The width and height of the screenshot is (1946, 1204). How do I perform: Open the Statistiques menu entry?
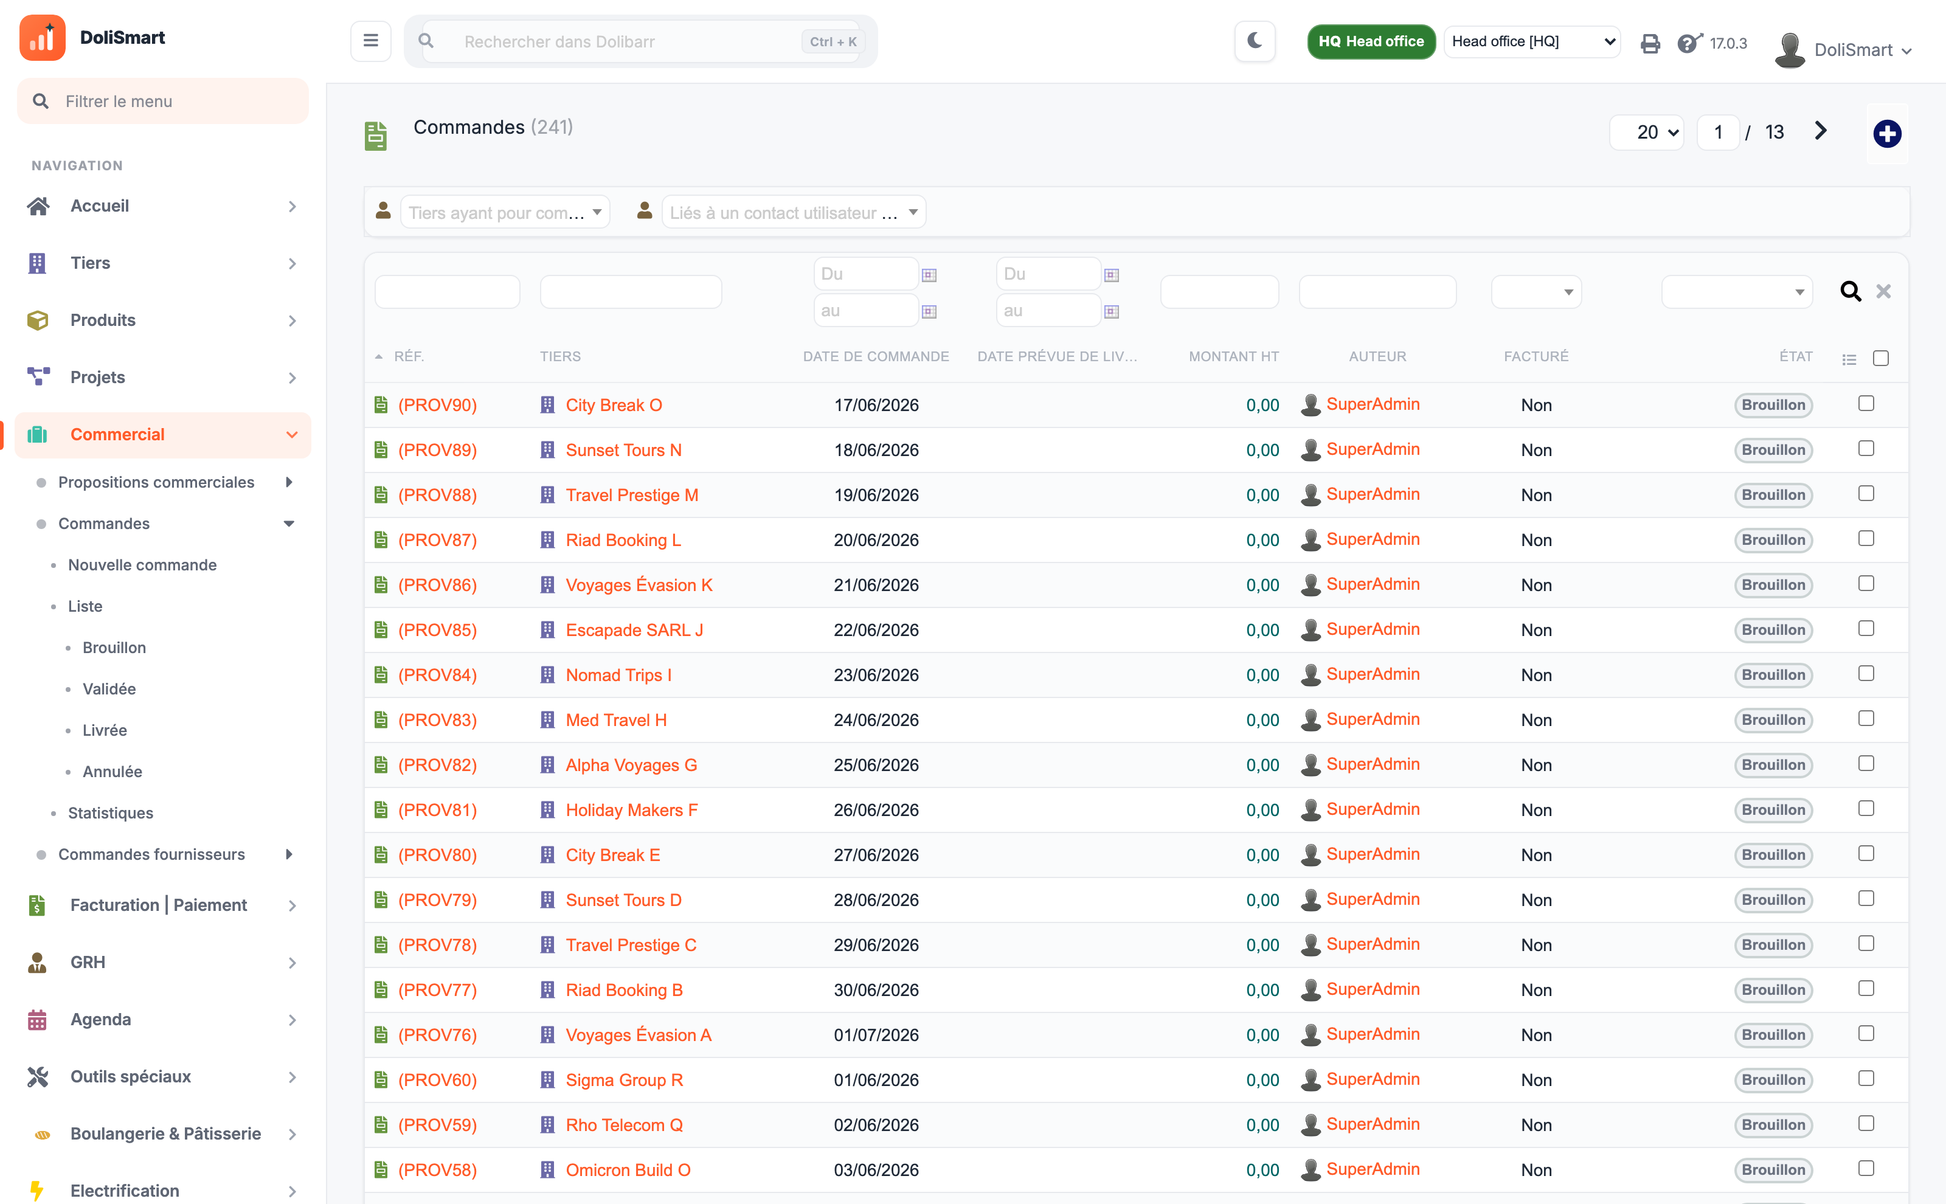point(110,813)
